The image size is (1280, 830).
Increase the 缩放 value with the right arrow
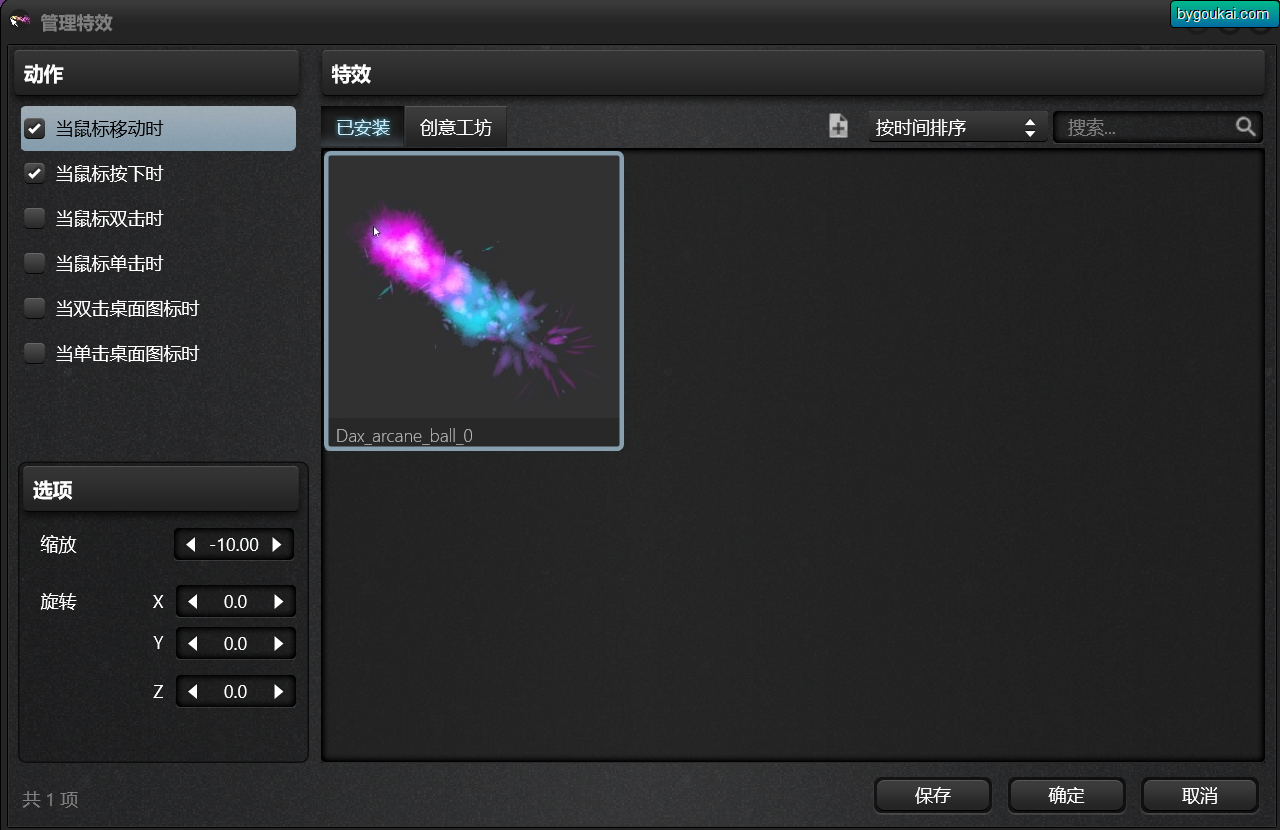point(277,545)
